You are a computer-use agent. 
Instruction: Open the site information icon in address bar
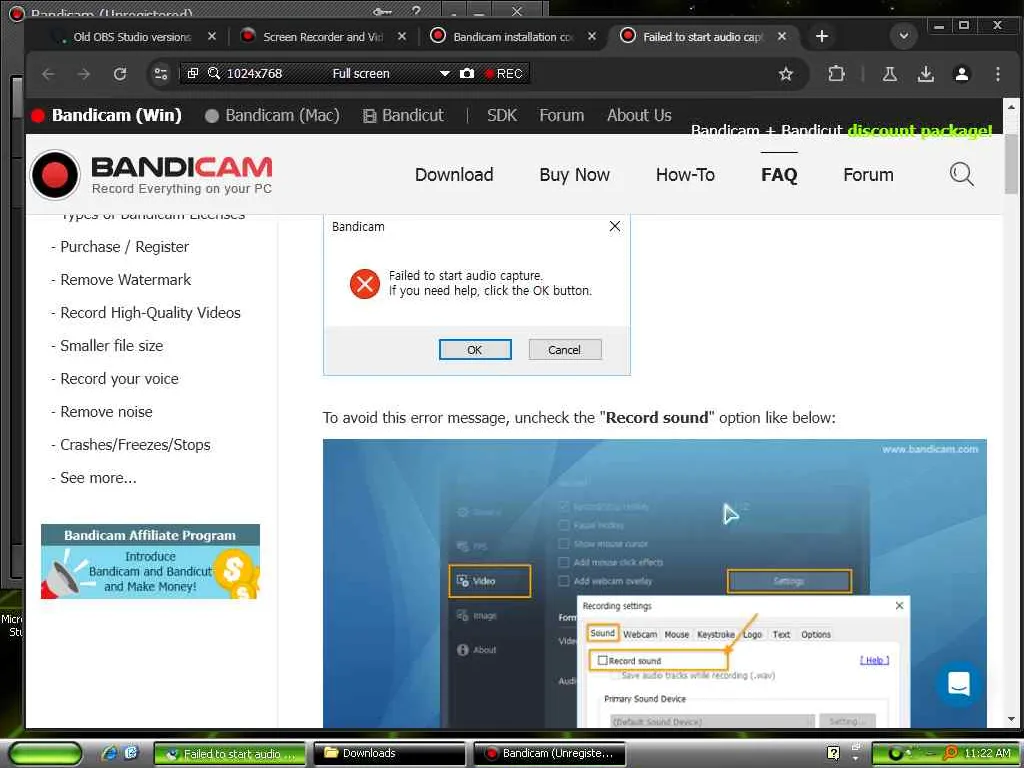tap(161, 74)
